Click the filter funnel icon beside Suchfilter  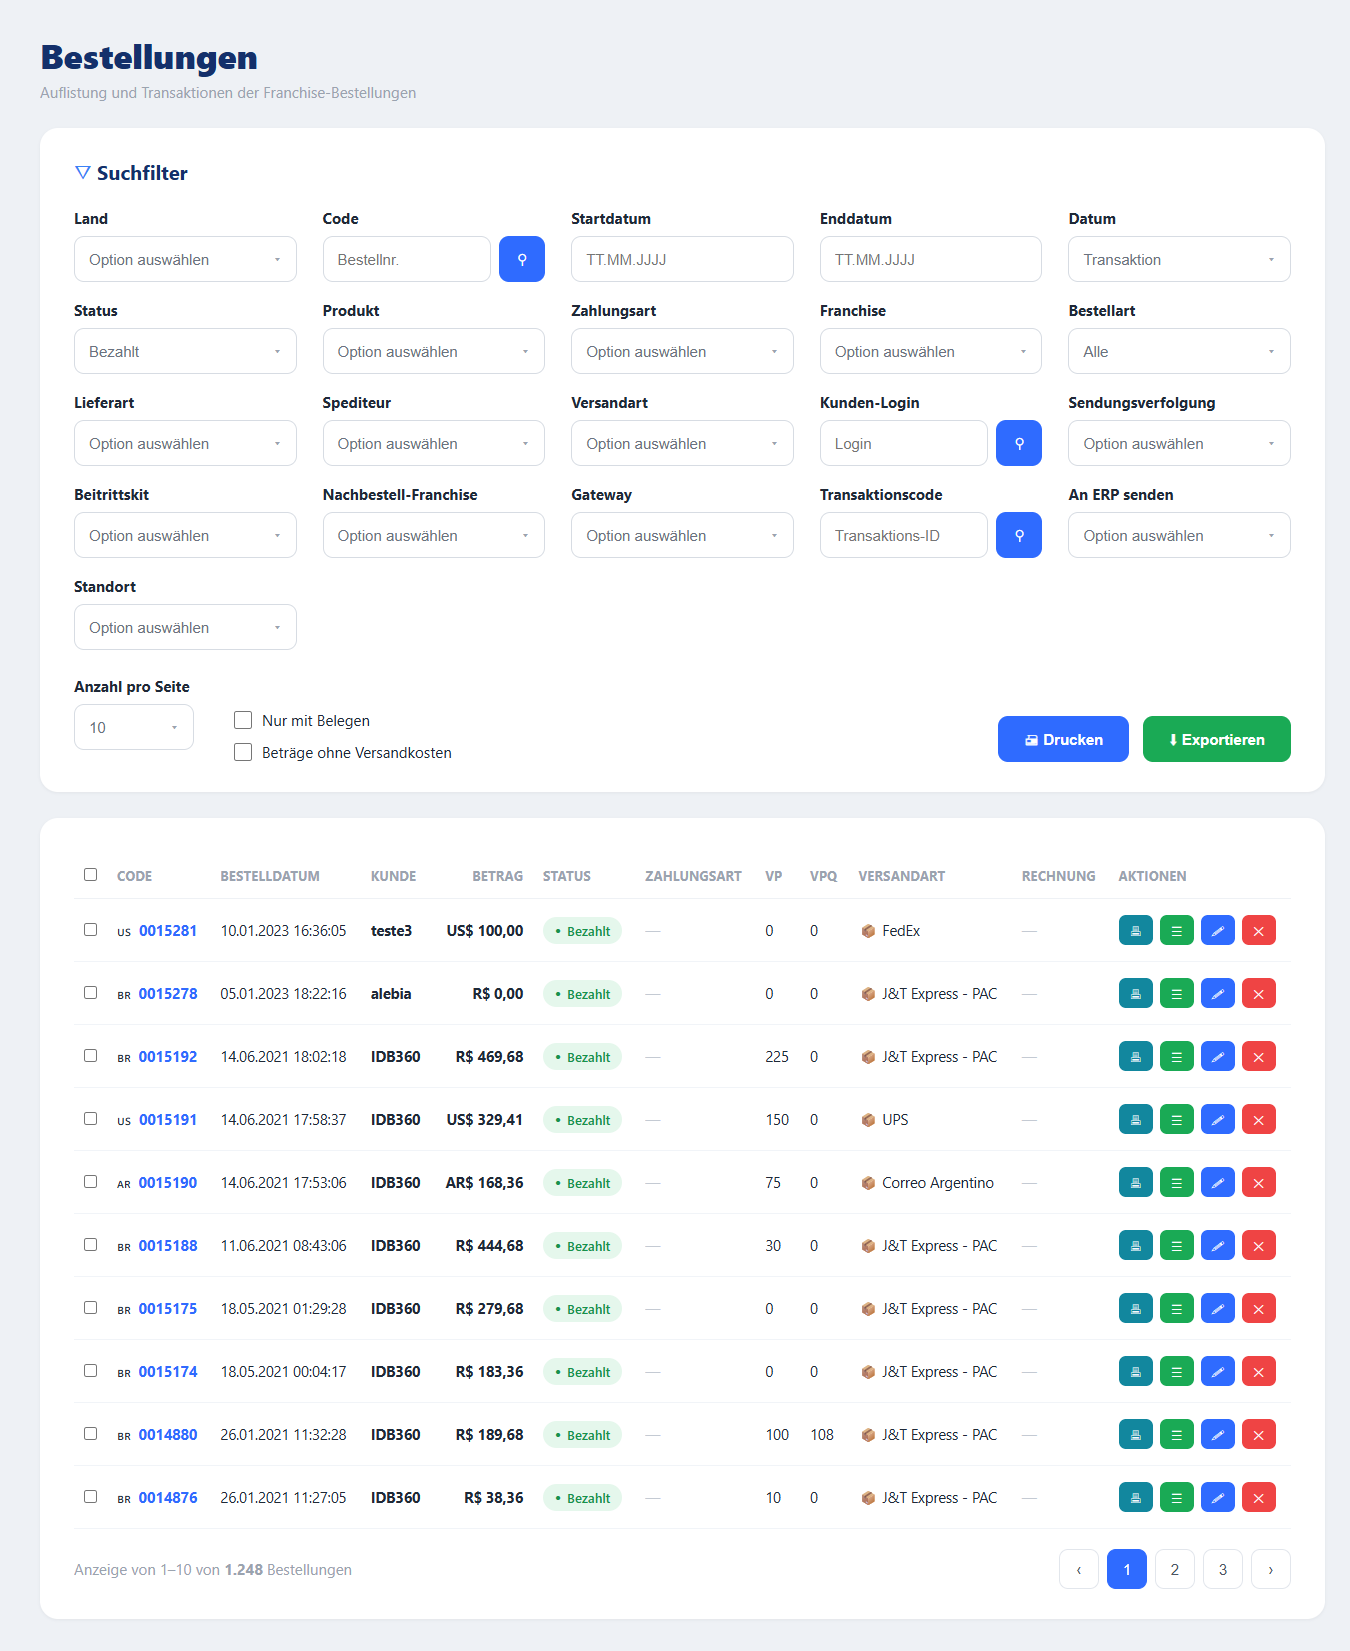point(83,173)
